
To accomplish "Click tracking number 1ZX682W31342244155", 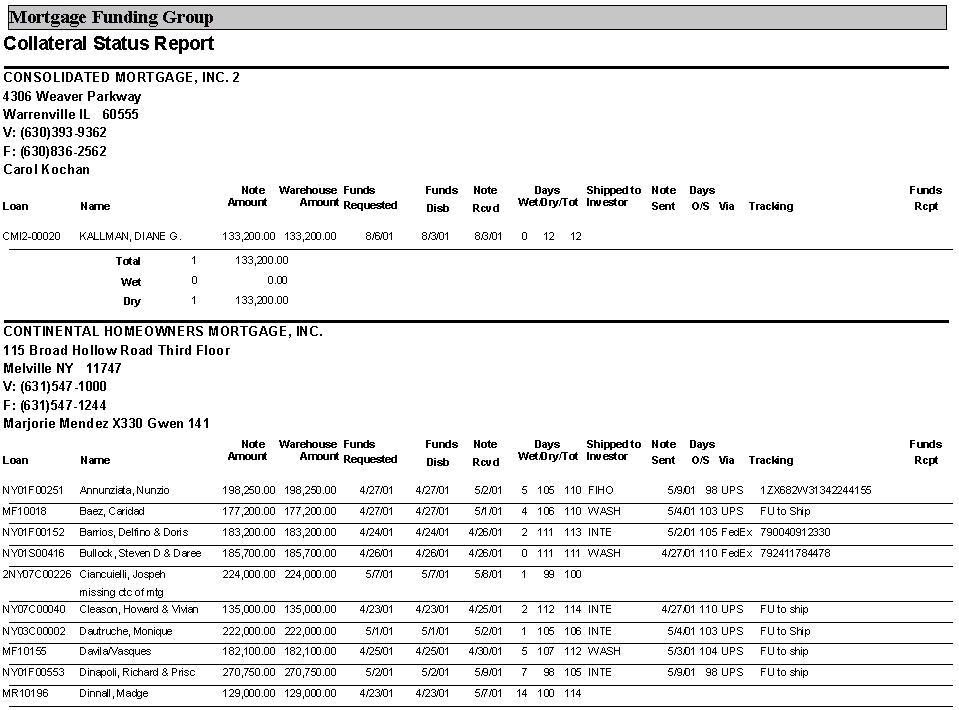I will pos(815,491).
